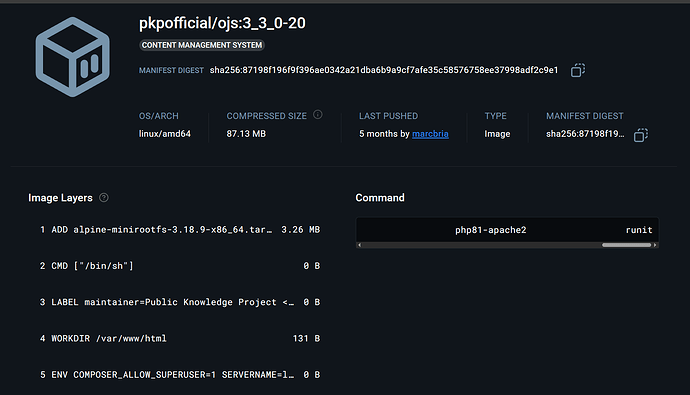Open the Compressed Size info icon
The width and height of the screenshot is (690, 395).
click(x=318, y=115)
